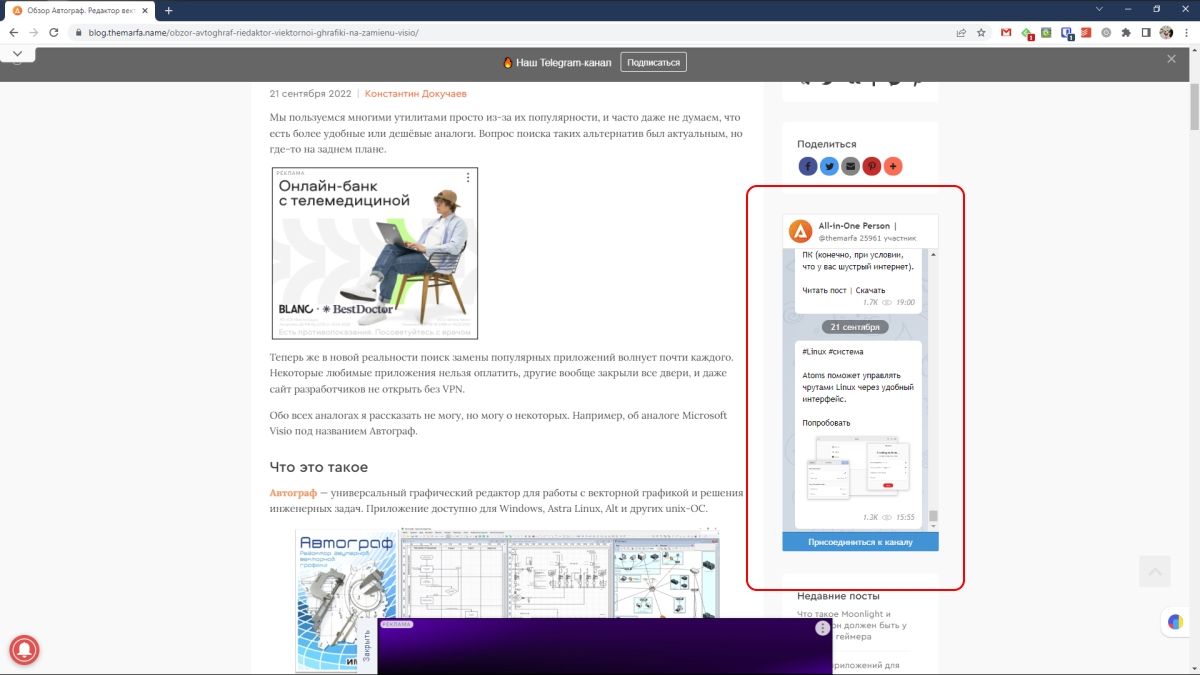Click Попробовать in the Atoms post
Screen dimensions: 1200x675
click(826, 423)
